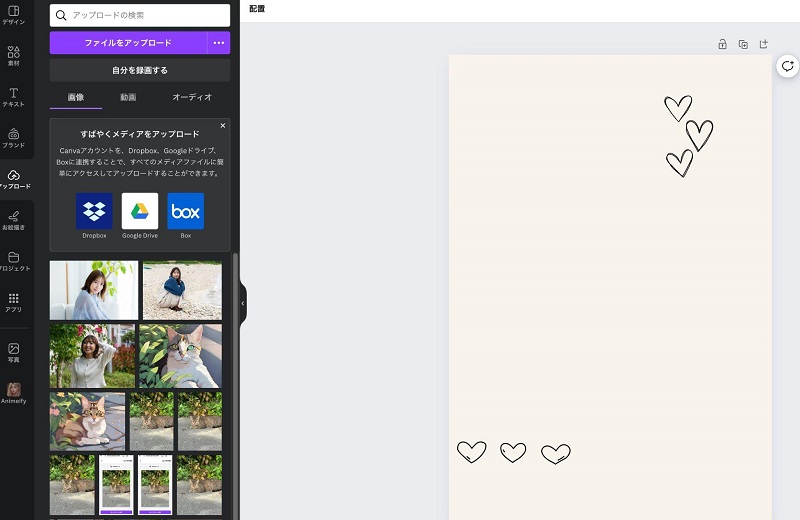Viewport: 800px width, 520px height.
Task: Open the ブランド panel
Action: [14, 138]
